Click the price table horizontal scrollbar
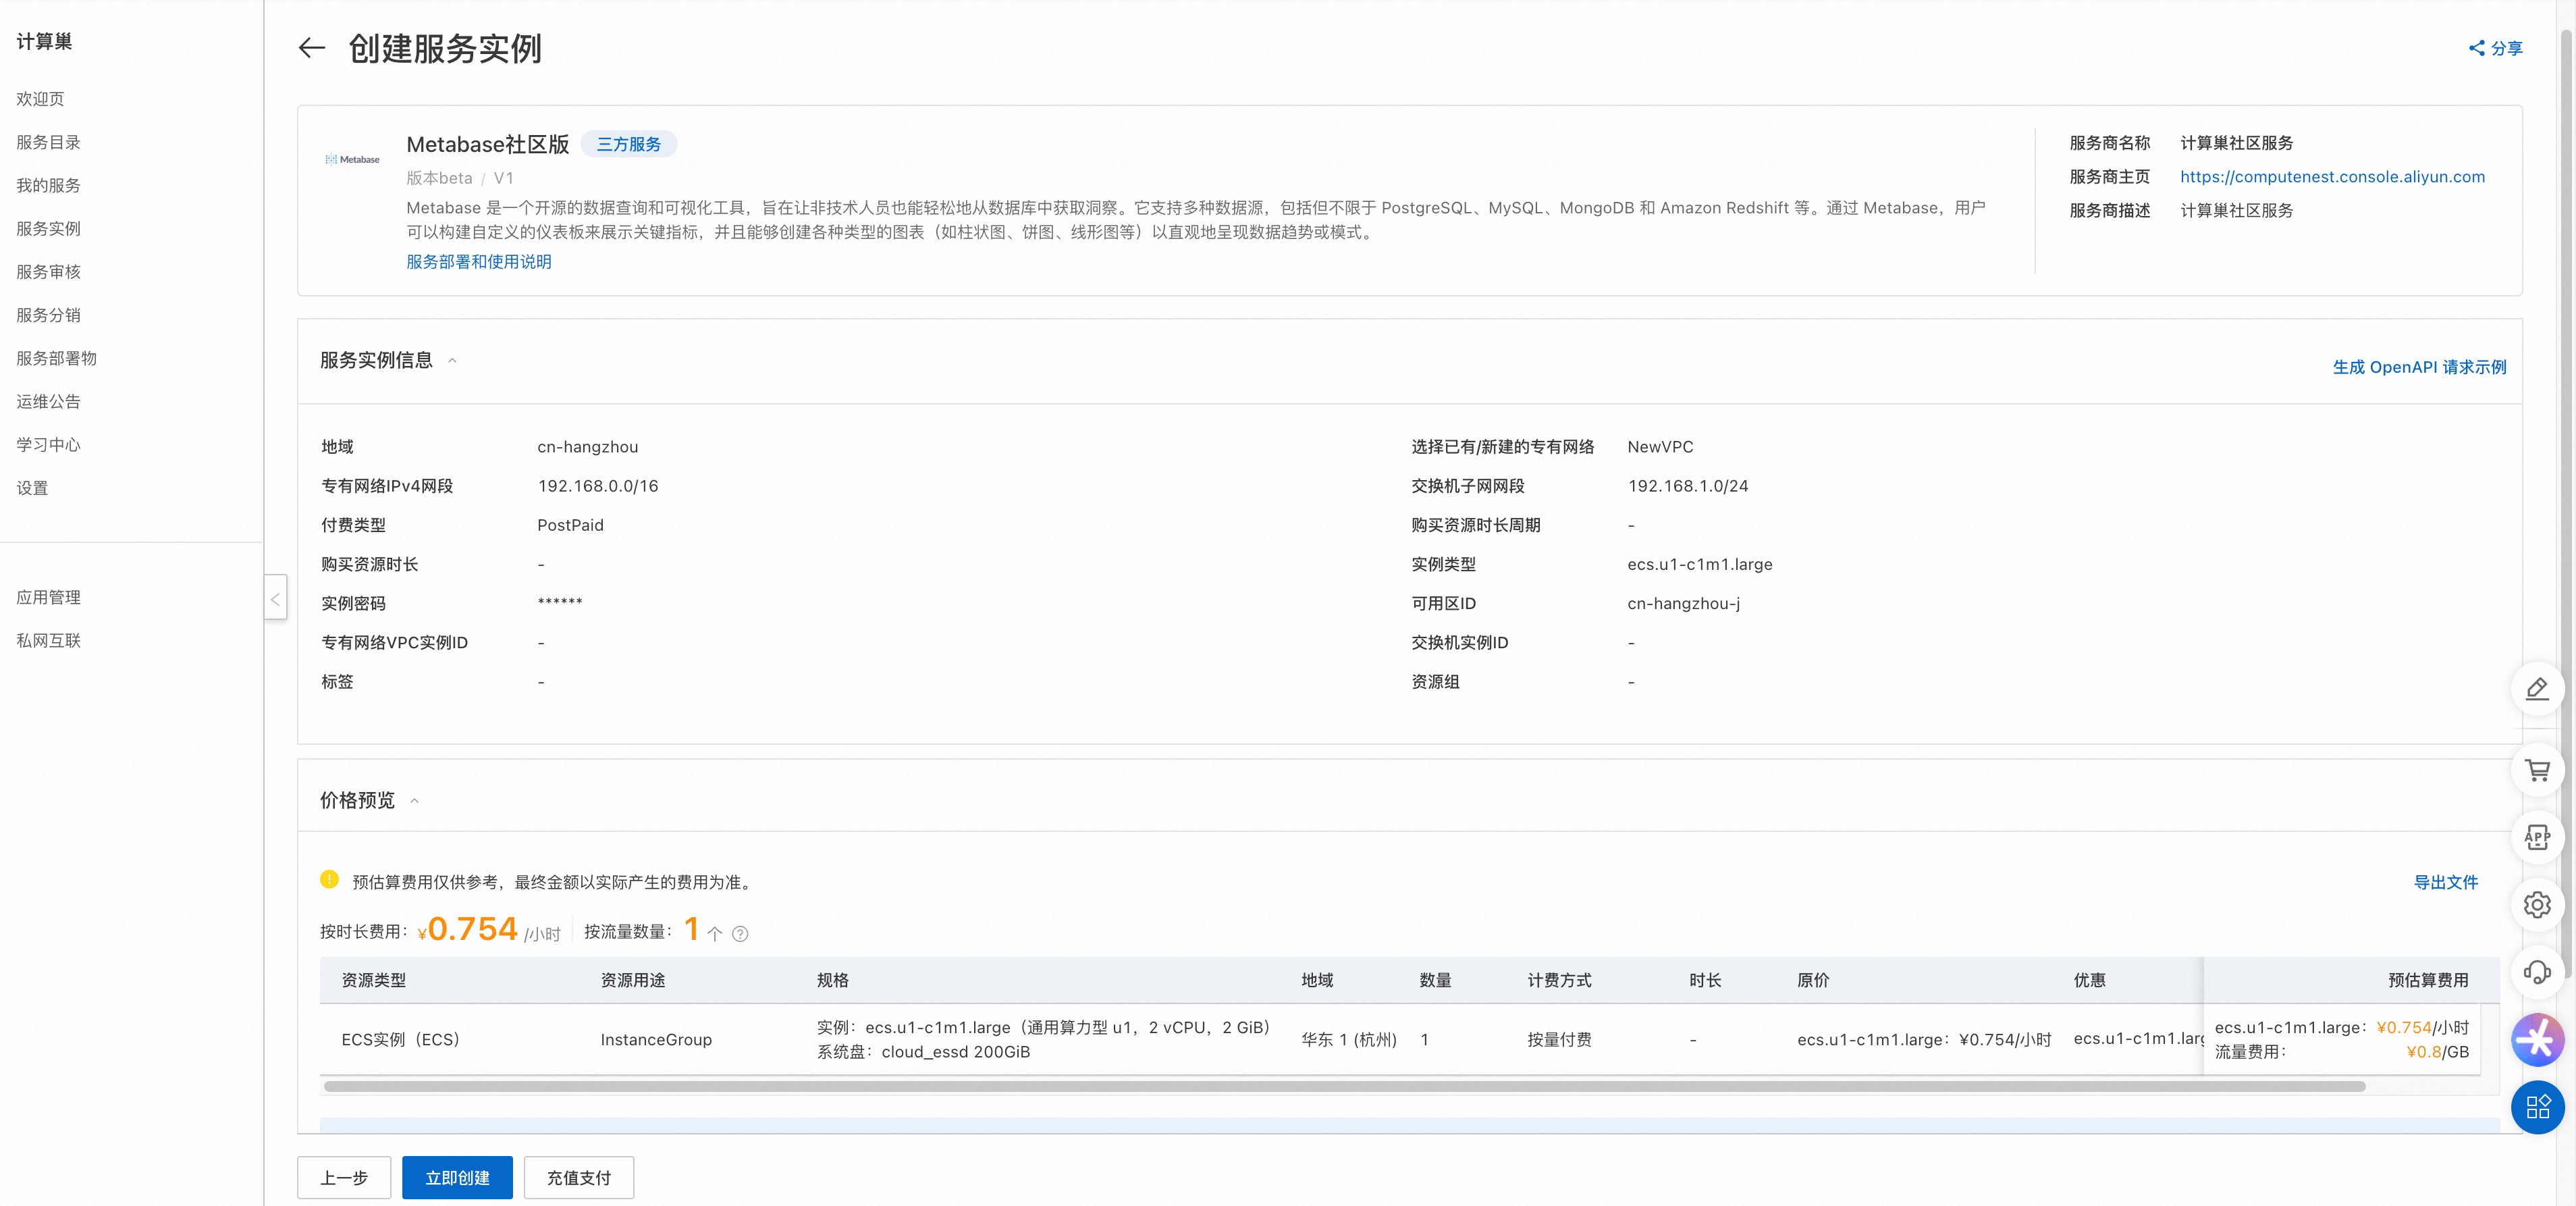 pyautogui.click(x=1344, y=1086)
